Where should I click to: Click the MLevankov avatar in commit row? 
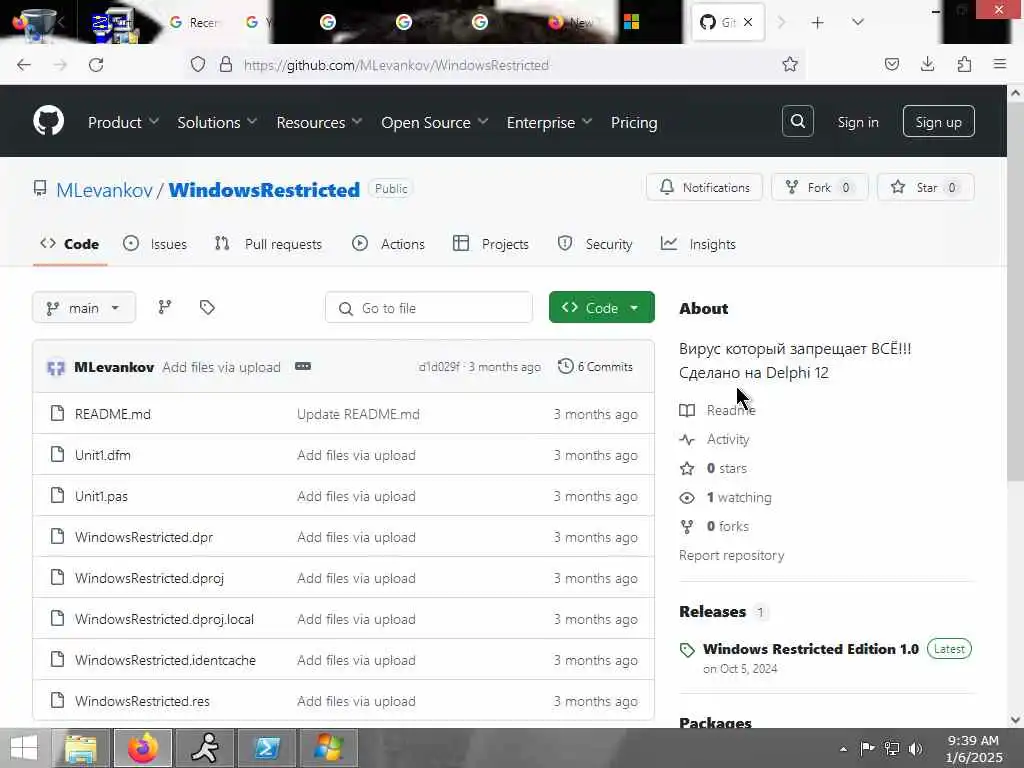[56, 368]
